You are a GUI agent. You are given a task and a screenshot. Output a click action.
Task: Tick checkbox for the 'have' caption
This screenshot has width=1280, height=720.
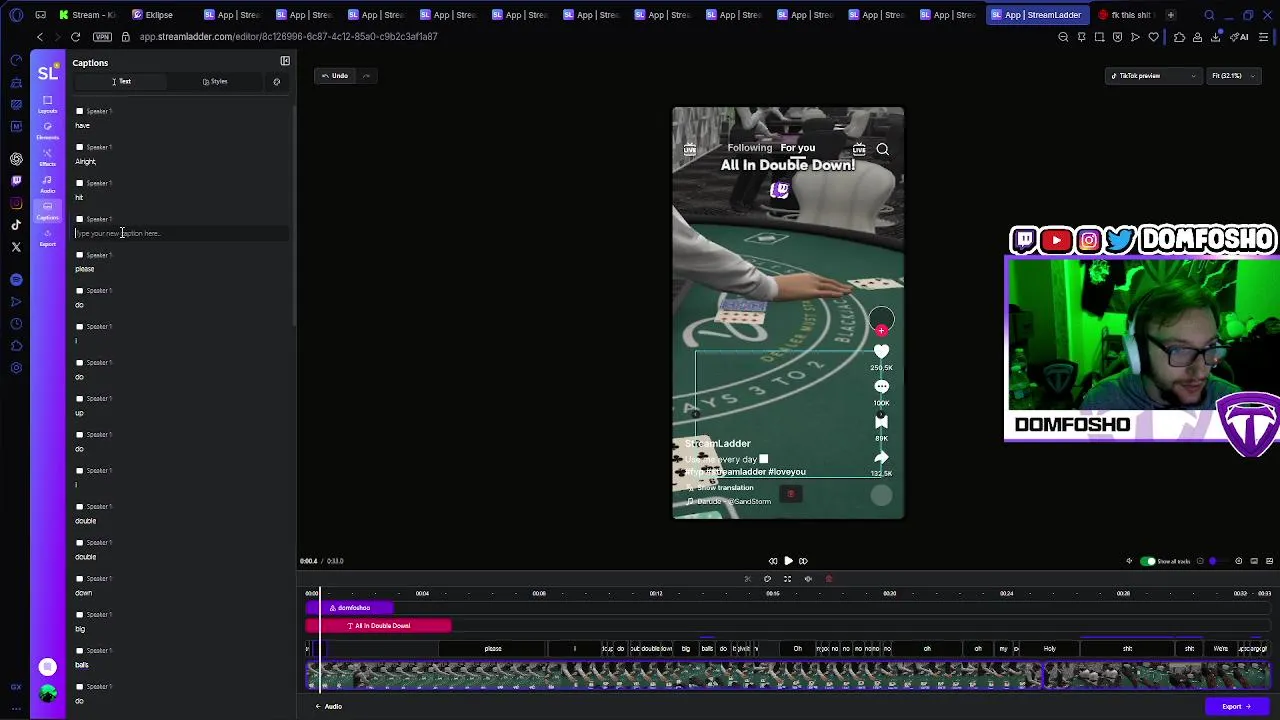[80, 111]
